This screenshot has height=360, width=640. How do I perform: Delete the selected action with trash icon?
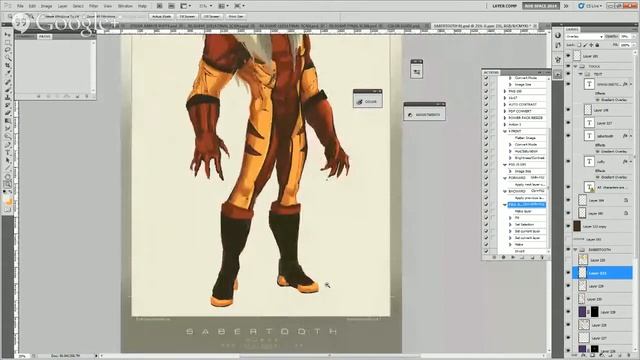(542, 257)
